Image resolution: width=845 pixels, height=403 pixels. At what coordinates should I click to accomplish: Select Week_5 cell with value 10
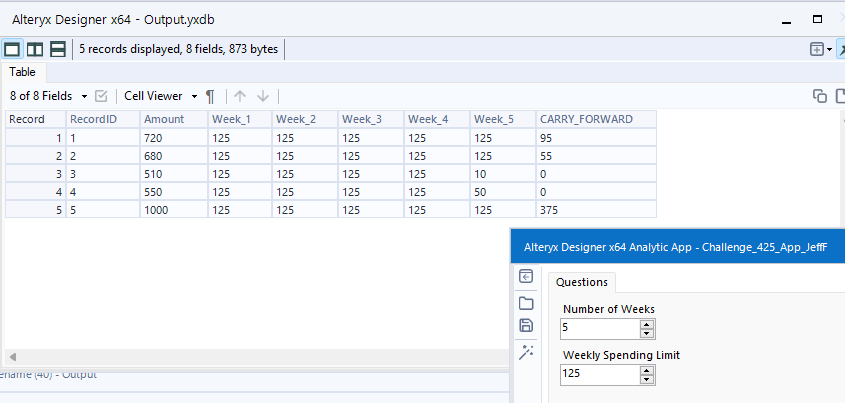[x=503, y=174]
